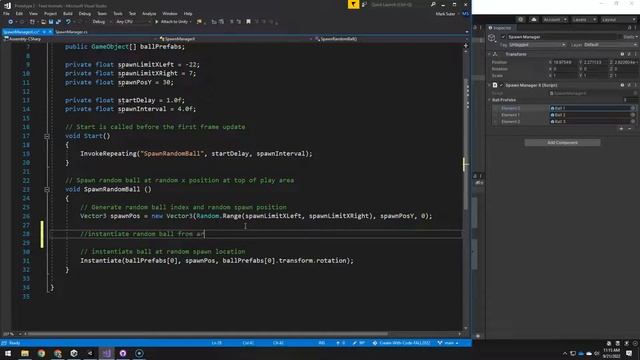Click the Navigate Backward toolbar icon
The height and width of the screenshot is (360, 640).
click(x=11, y=22)
